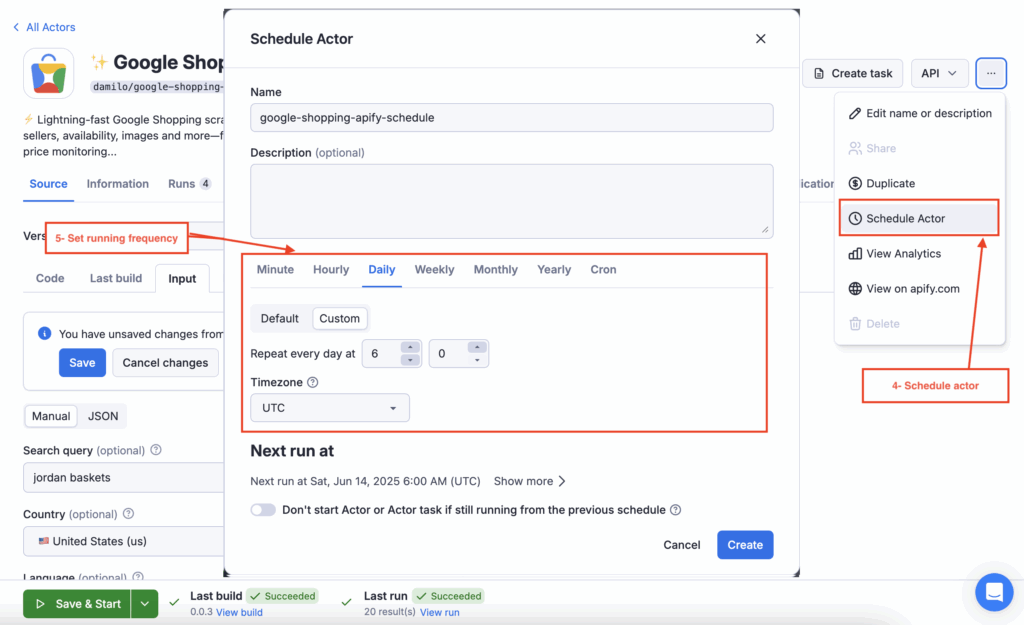Click the Description text area
The height and width of the screenshot is (625, 1024).
(511, 201)
